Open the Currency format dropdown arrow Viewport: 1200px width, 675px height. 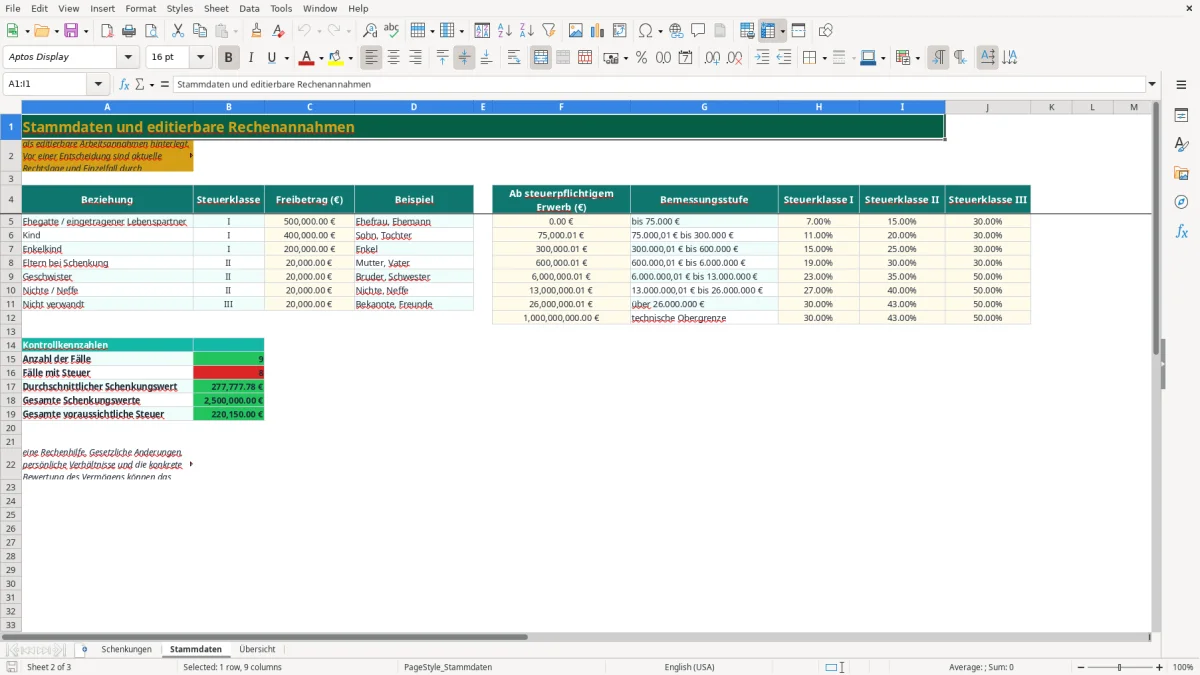[x=625, y=57]
